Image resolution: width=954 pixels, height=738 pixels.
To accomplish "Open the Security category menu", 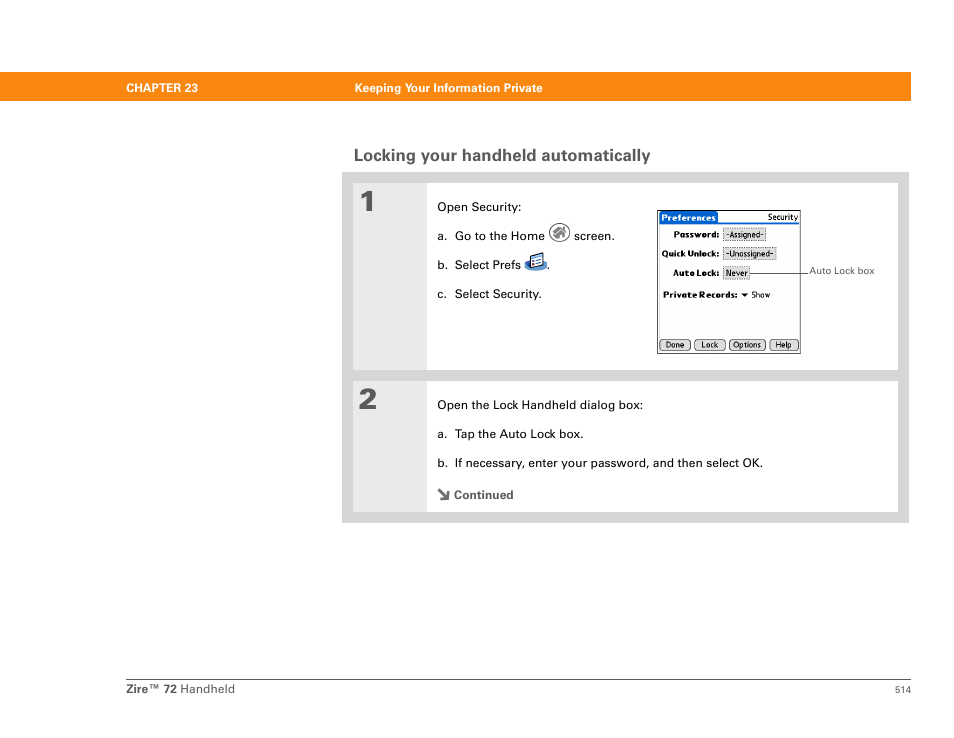I will click(782, 217).
